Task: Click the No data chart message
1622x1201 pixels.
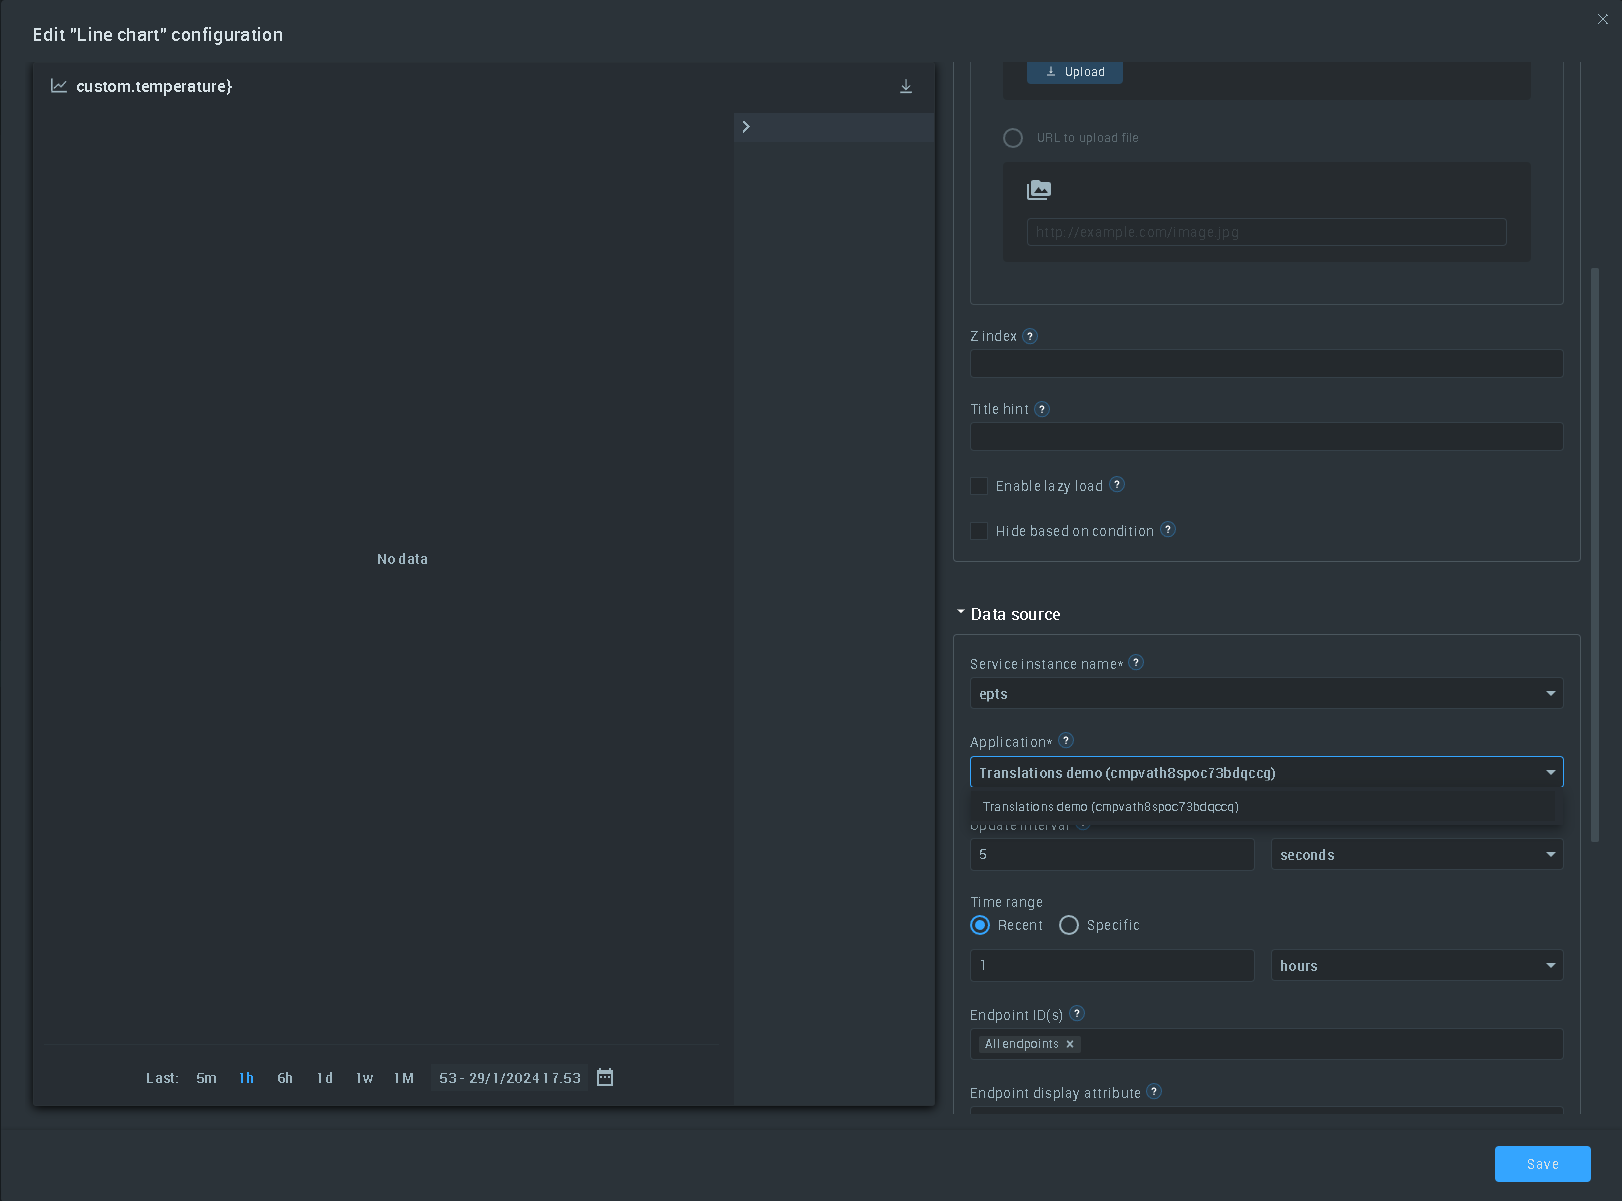Action: [402, 559]
